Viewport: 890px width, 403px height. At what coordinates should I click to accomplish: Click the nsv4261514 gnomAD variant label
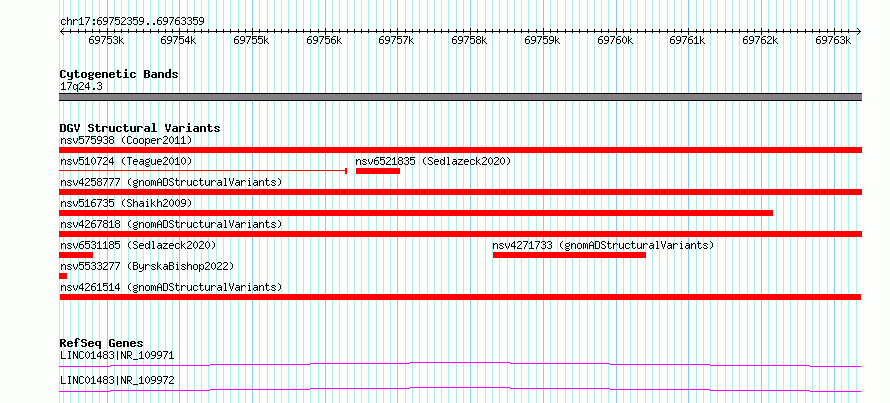point(171,287)
